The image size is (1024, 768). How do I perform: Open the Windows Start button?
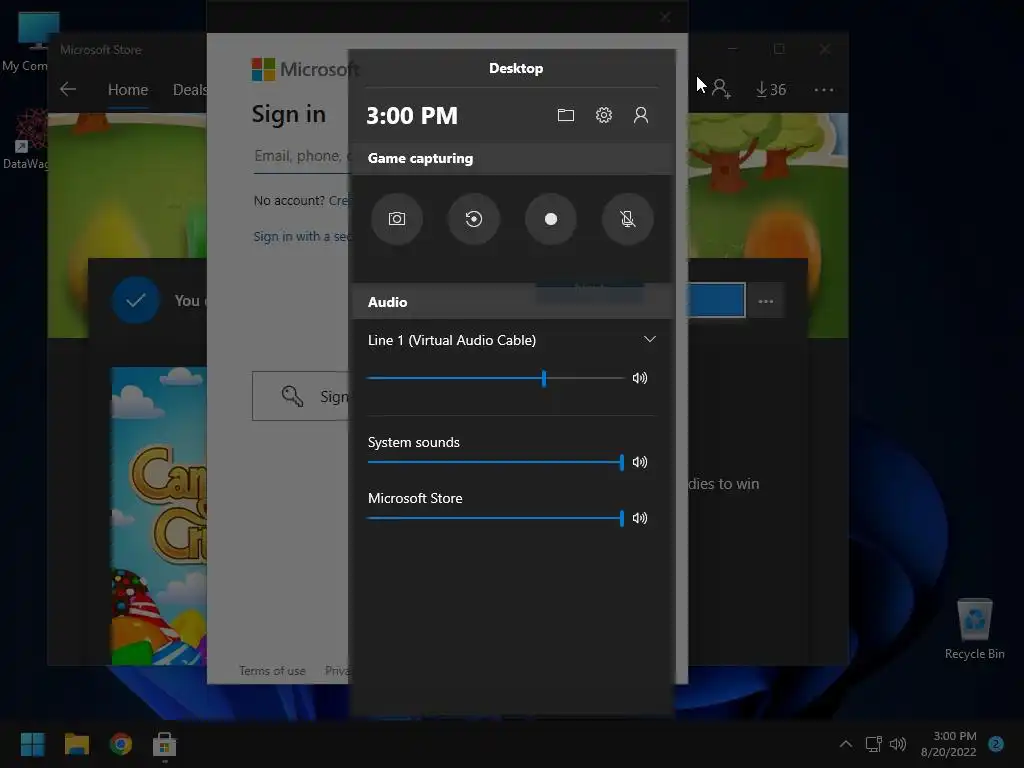tap(32, 744)
